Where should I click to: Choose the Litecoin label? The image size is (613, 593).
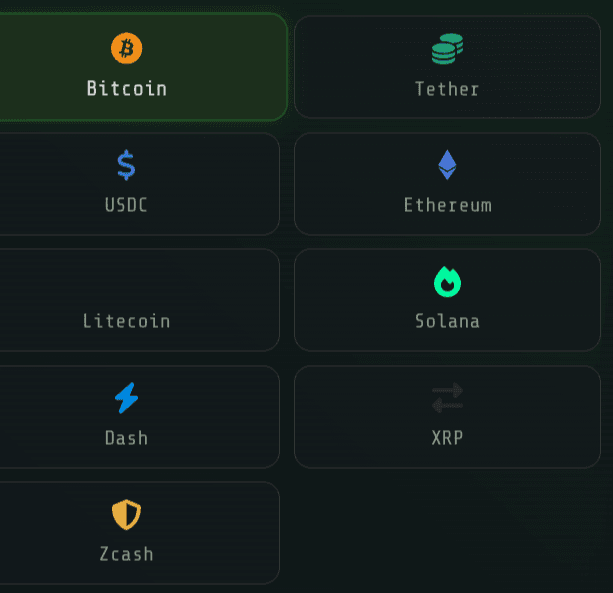126,321
